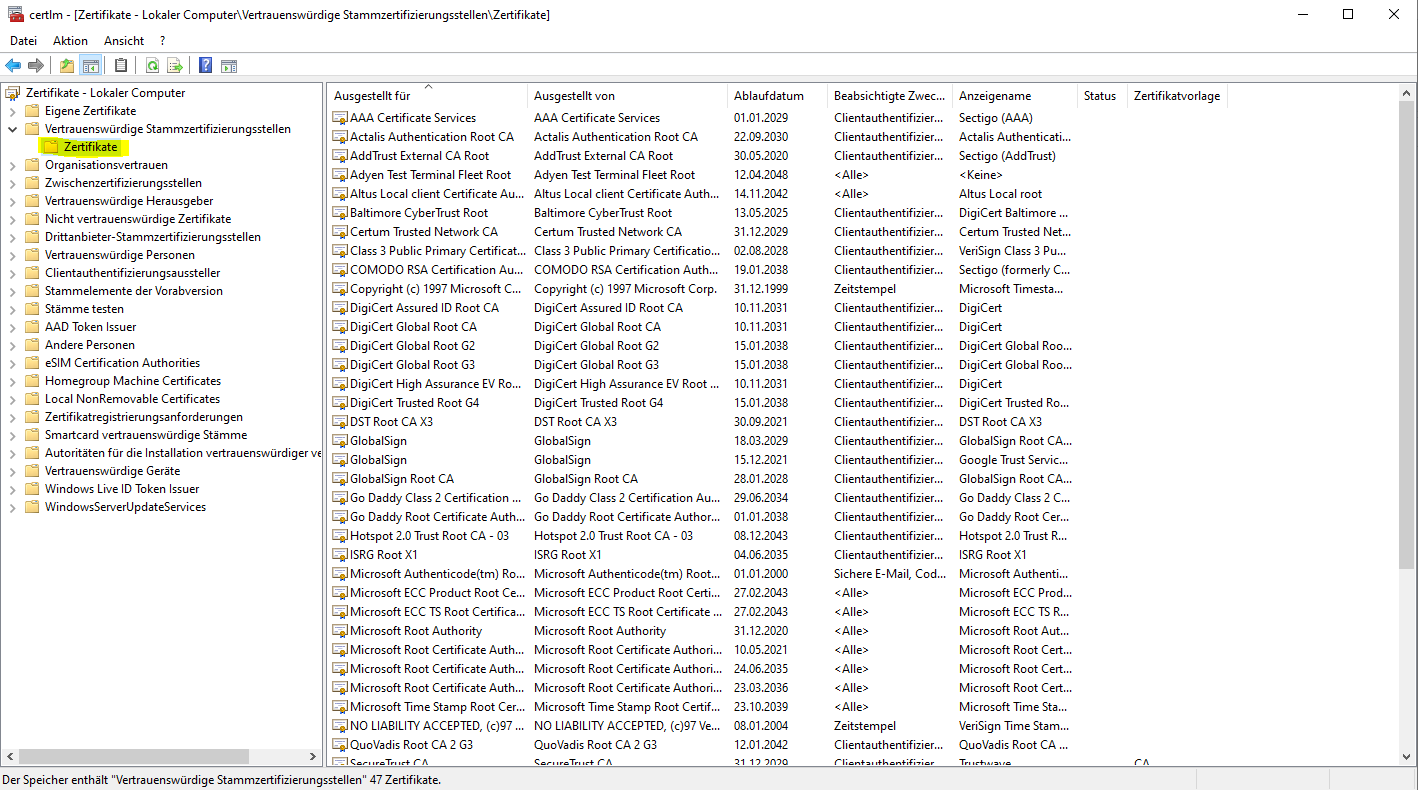Click the certificate icon beside GlobalSign Root CA
The width and height of the screenshot is (1418, 790).
[340, 479]
